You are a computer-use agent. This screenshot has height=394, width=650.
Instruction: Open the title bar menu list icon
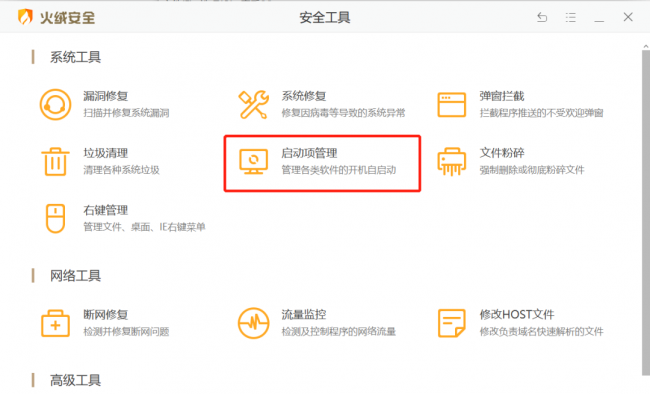(x=571, y=17)
